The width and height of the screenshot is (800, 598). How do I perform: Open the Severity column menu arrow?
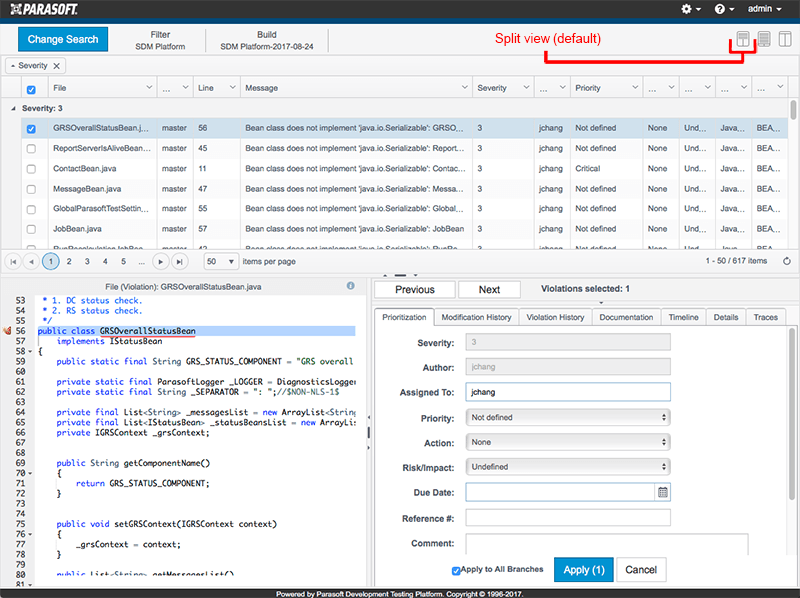tap(526, 87)
